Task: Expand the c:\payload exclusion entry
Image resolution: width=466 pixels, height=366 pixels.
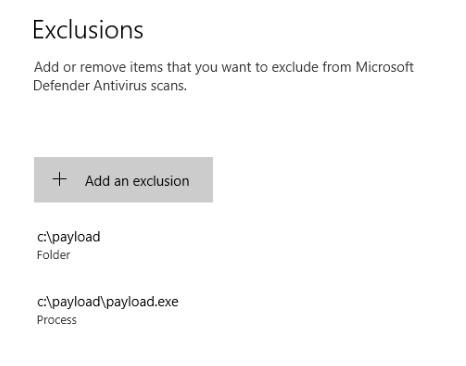Action: (x=68, y=245)
